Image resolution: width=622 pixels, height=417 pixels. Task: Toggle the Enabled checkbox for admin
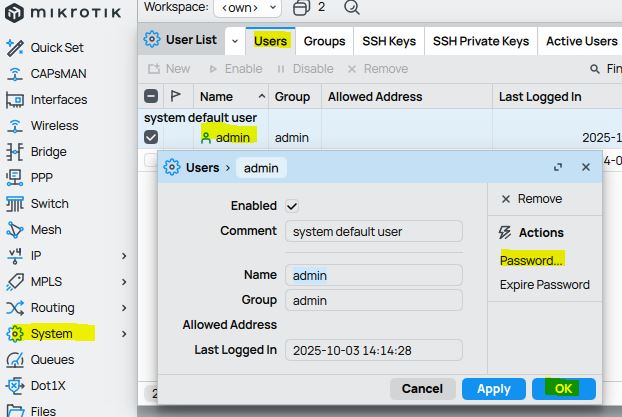pyautogui.click(x=292, y=206)
